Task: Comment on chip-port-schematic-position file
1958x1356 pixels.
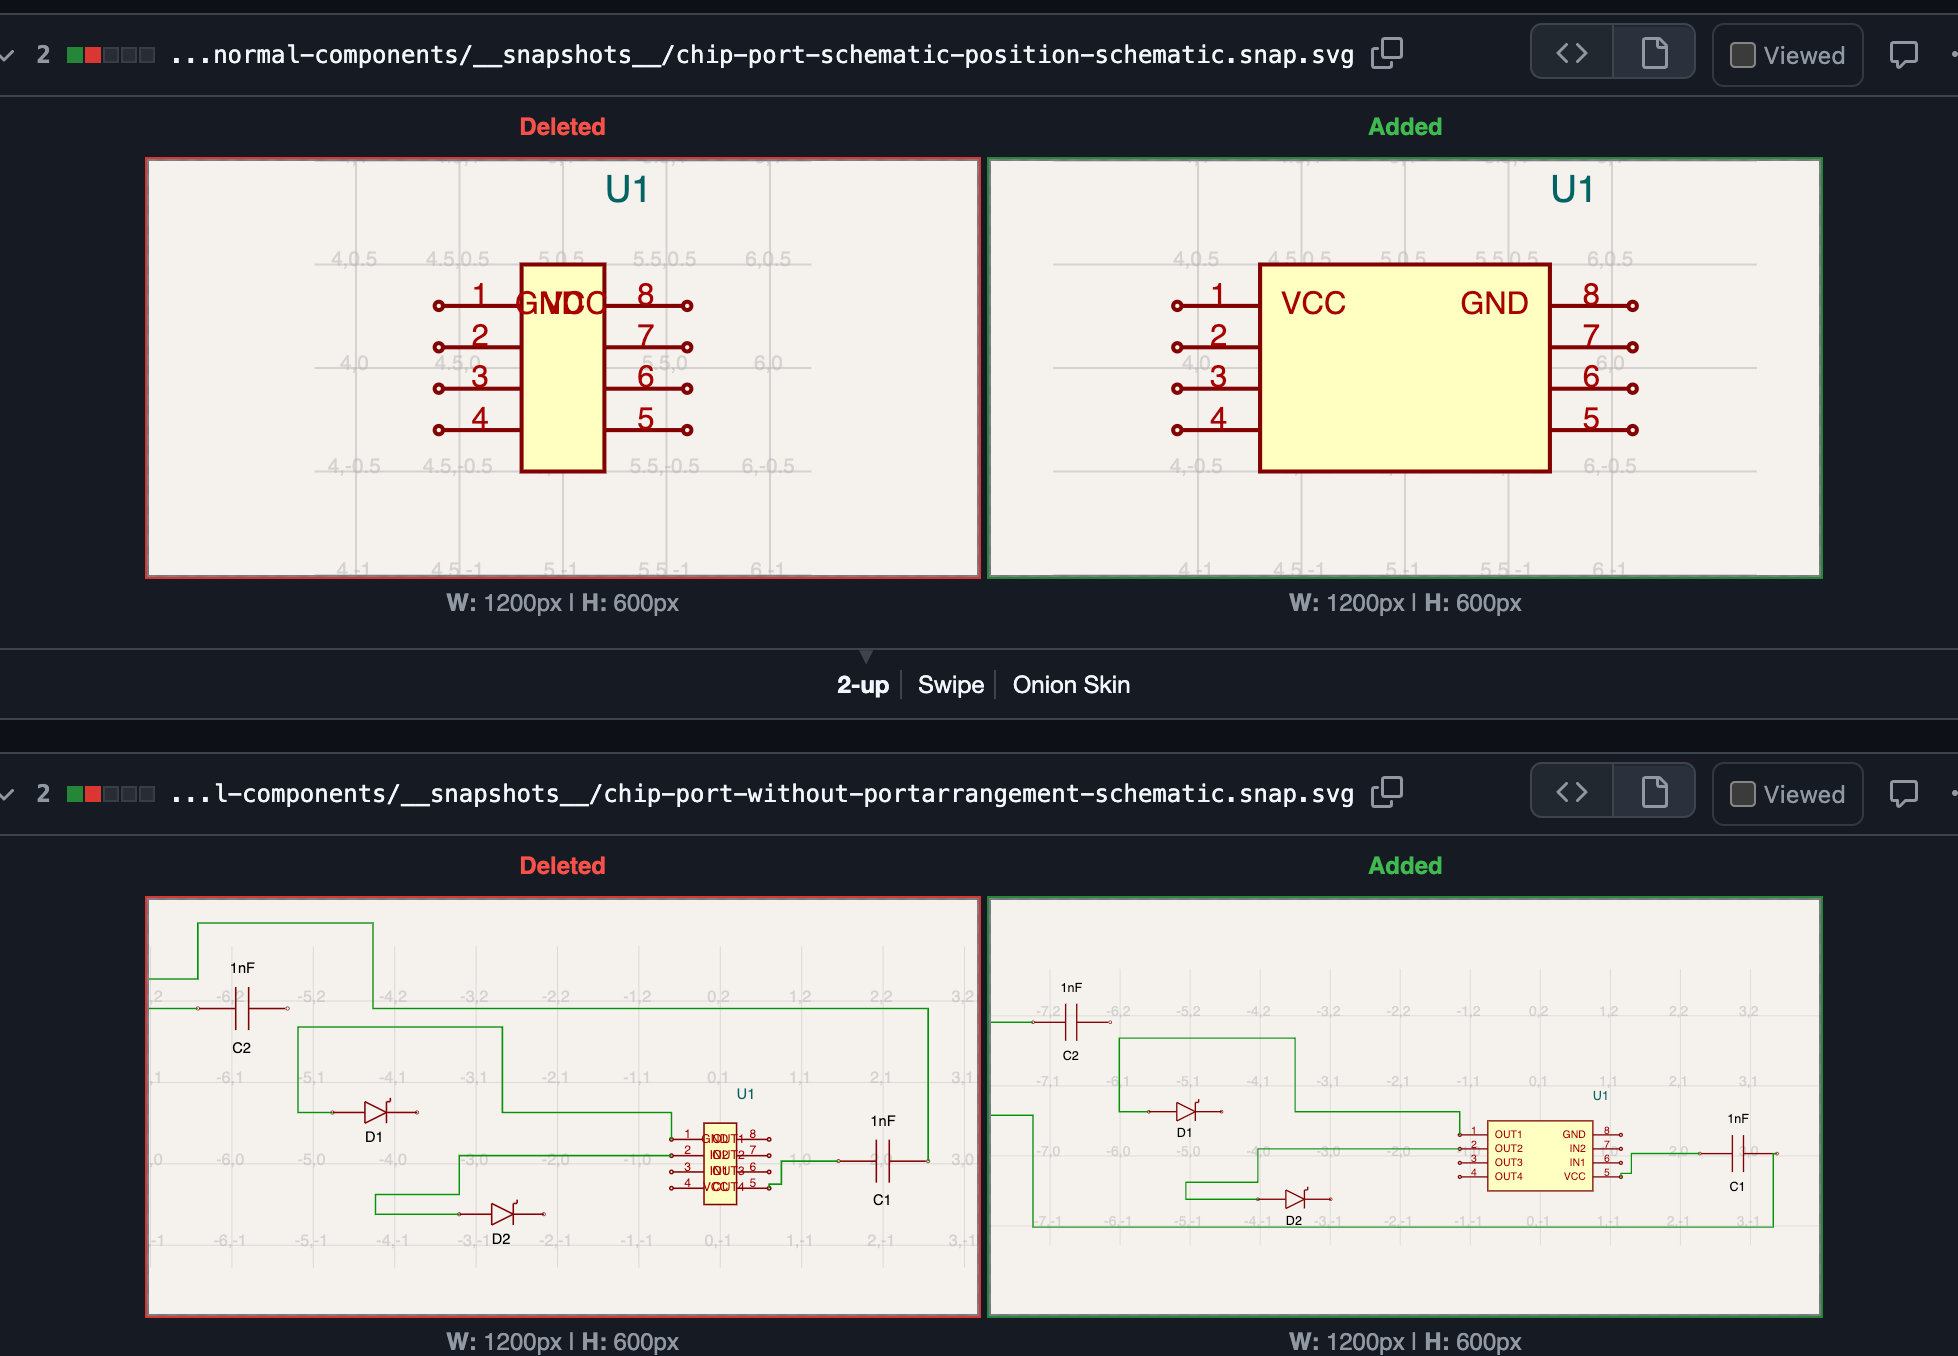Action: tap(1903, 54)
